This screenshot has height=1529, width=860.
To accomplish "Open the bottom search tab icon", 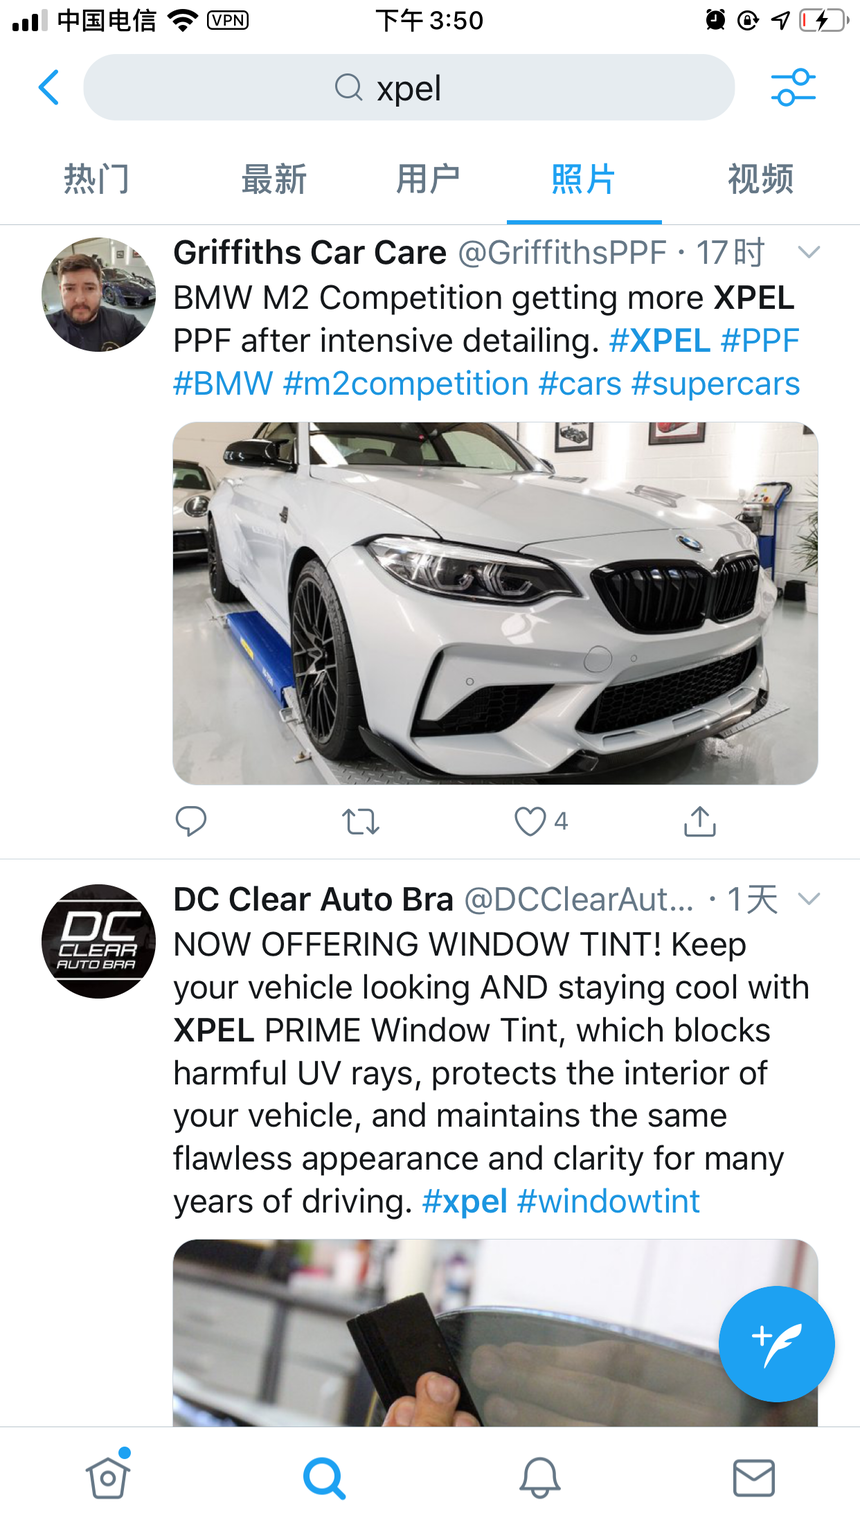I will pos(324,1478).
